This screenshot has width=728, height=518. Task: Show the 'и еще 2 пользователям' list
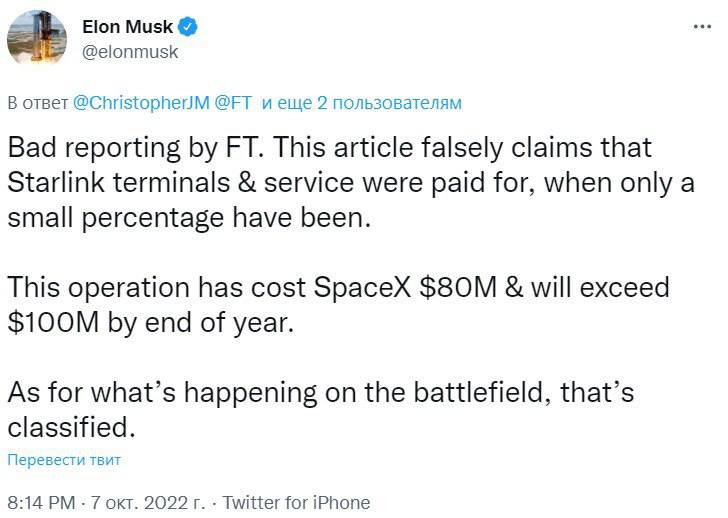(x=362, y=103)
